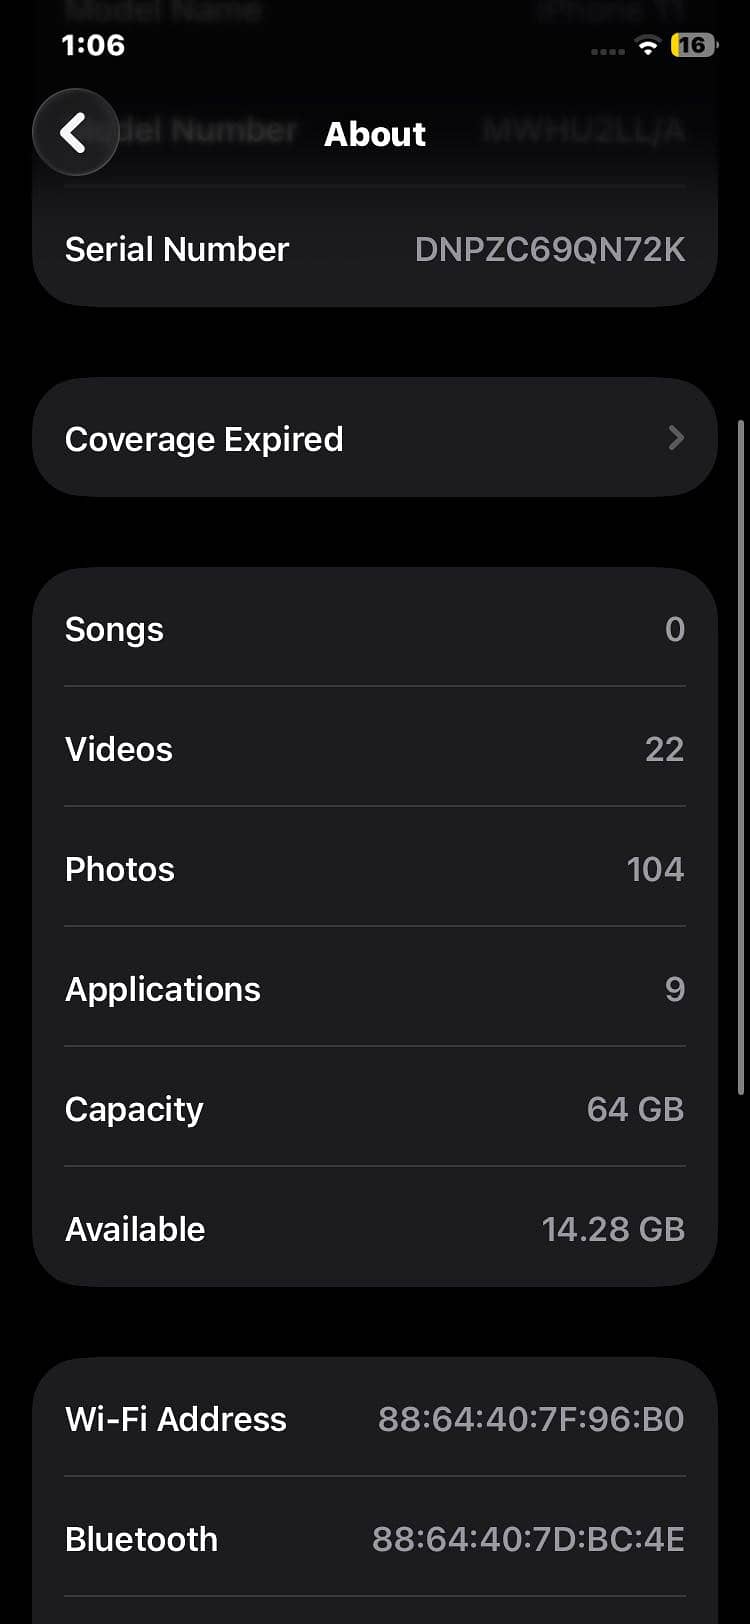Tap the Capacity 64 GB value
The height and width of the screenshot is (1624, 750).
pos(635,1108)
